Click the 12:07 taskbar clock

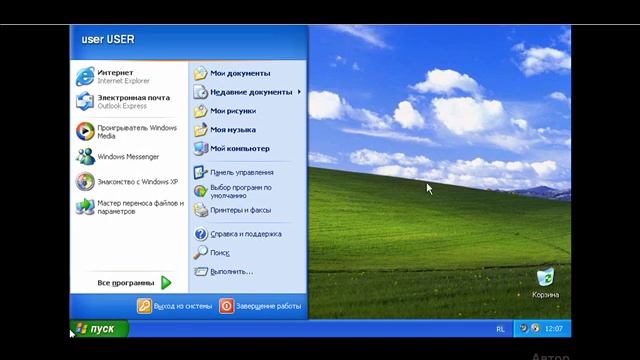(x=553, y=329)
